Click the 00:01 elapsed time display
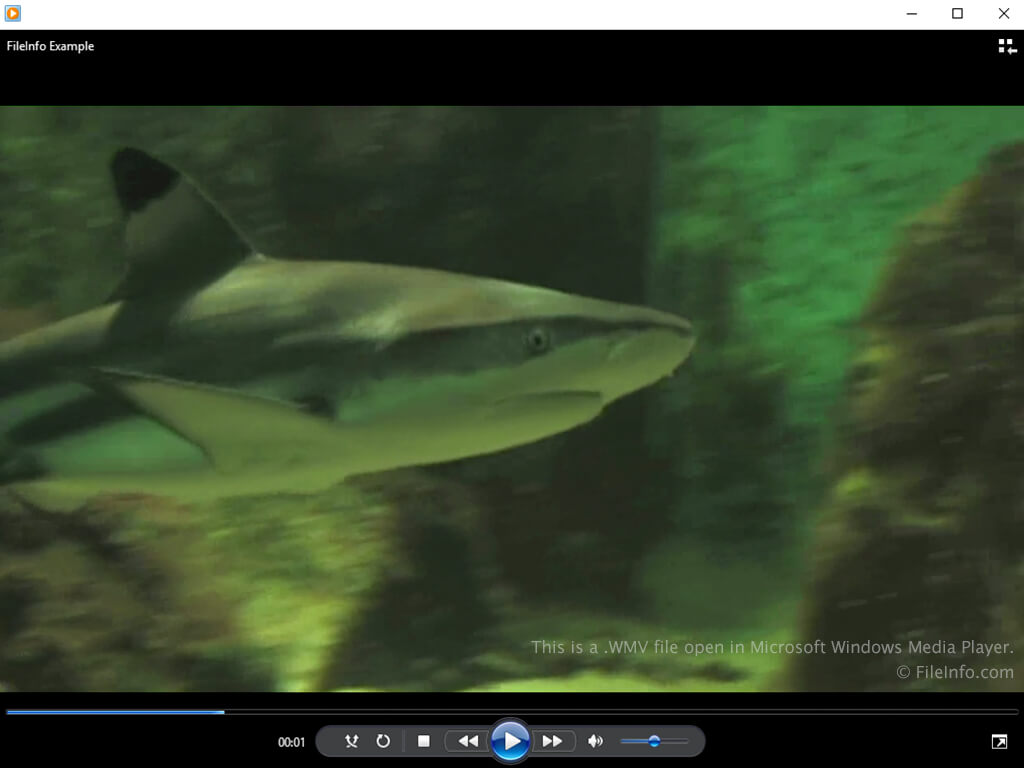 coord(291,742)
